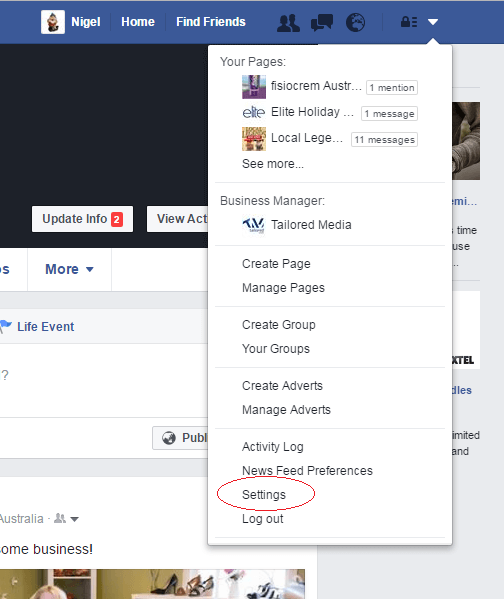
Task: Click the fisiocrem Australia page icon
Action: click(x=254, y=87)
